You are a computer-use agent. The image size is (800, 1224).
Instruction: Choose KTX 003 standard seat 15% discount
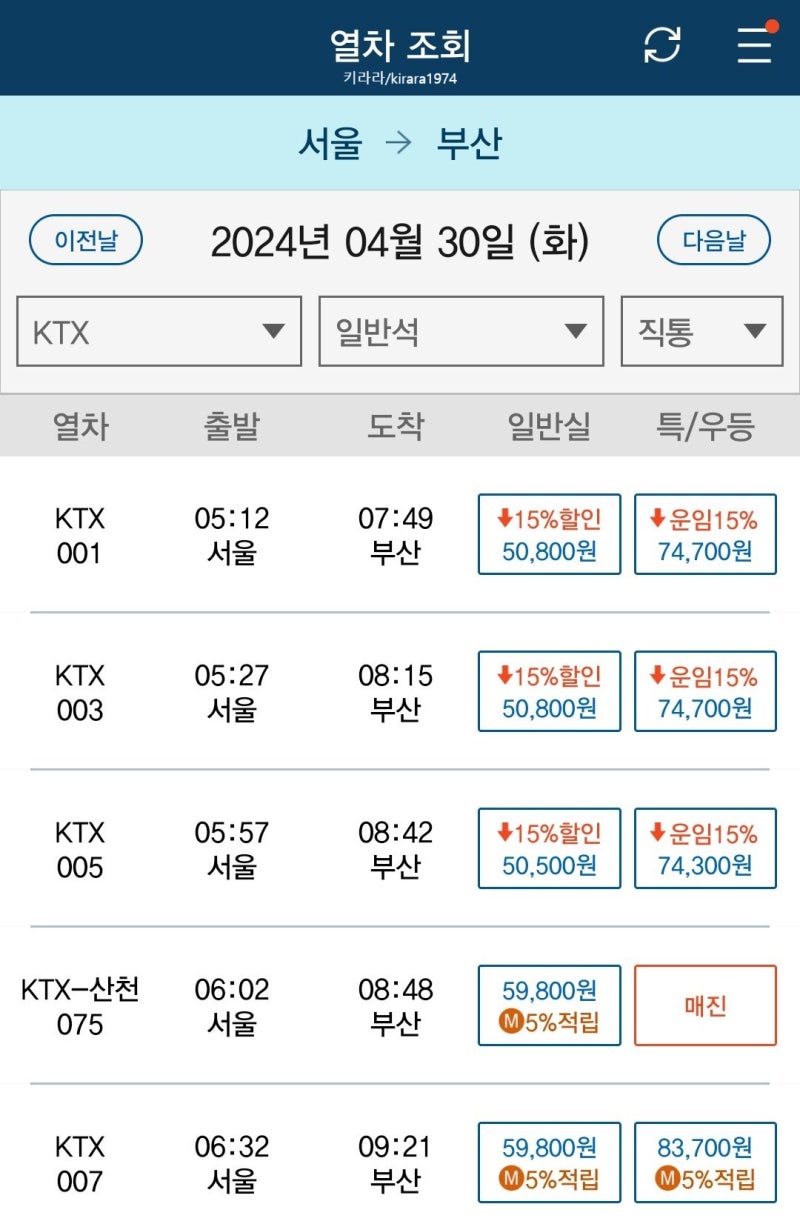point(549,691)
